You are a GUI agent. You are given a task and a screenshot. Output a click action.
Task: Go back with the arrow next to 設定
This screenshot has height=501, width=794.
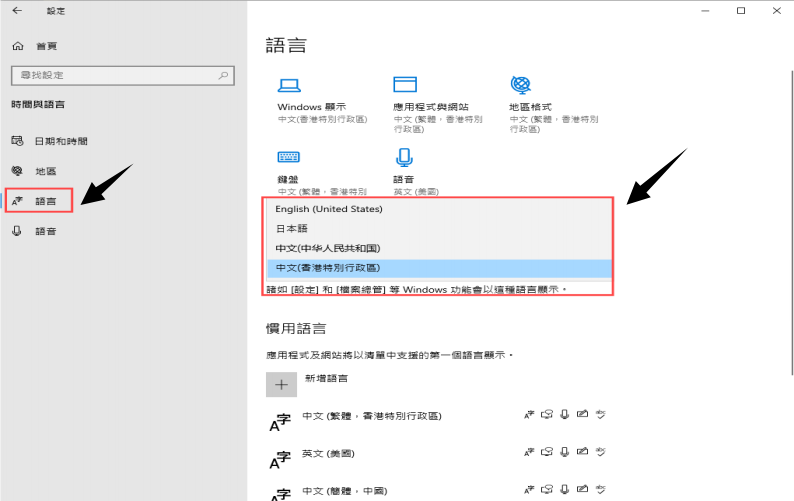[17, 11]
